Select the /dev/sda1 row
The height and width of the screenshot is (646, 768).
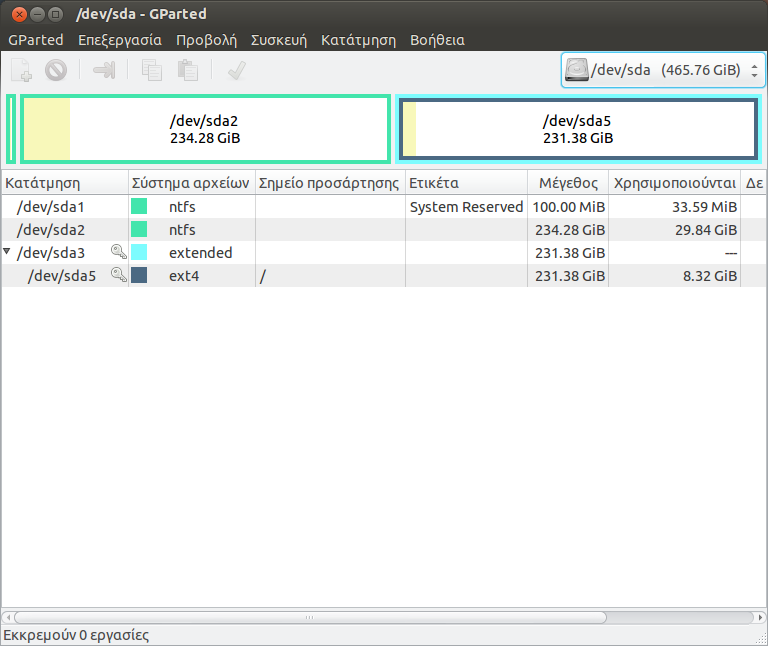[x=384, y=207]
